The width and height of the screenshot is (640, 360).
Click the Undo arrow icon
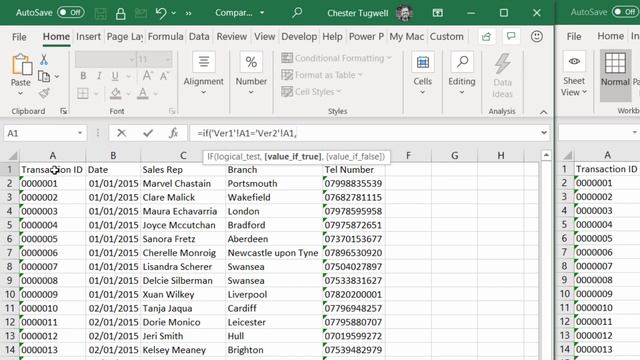pyautogui.click(x=160, y=13)
